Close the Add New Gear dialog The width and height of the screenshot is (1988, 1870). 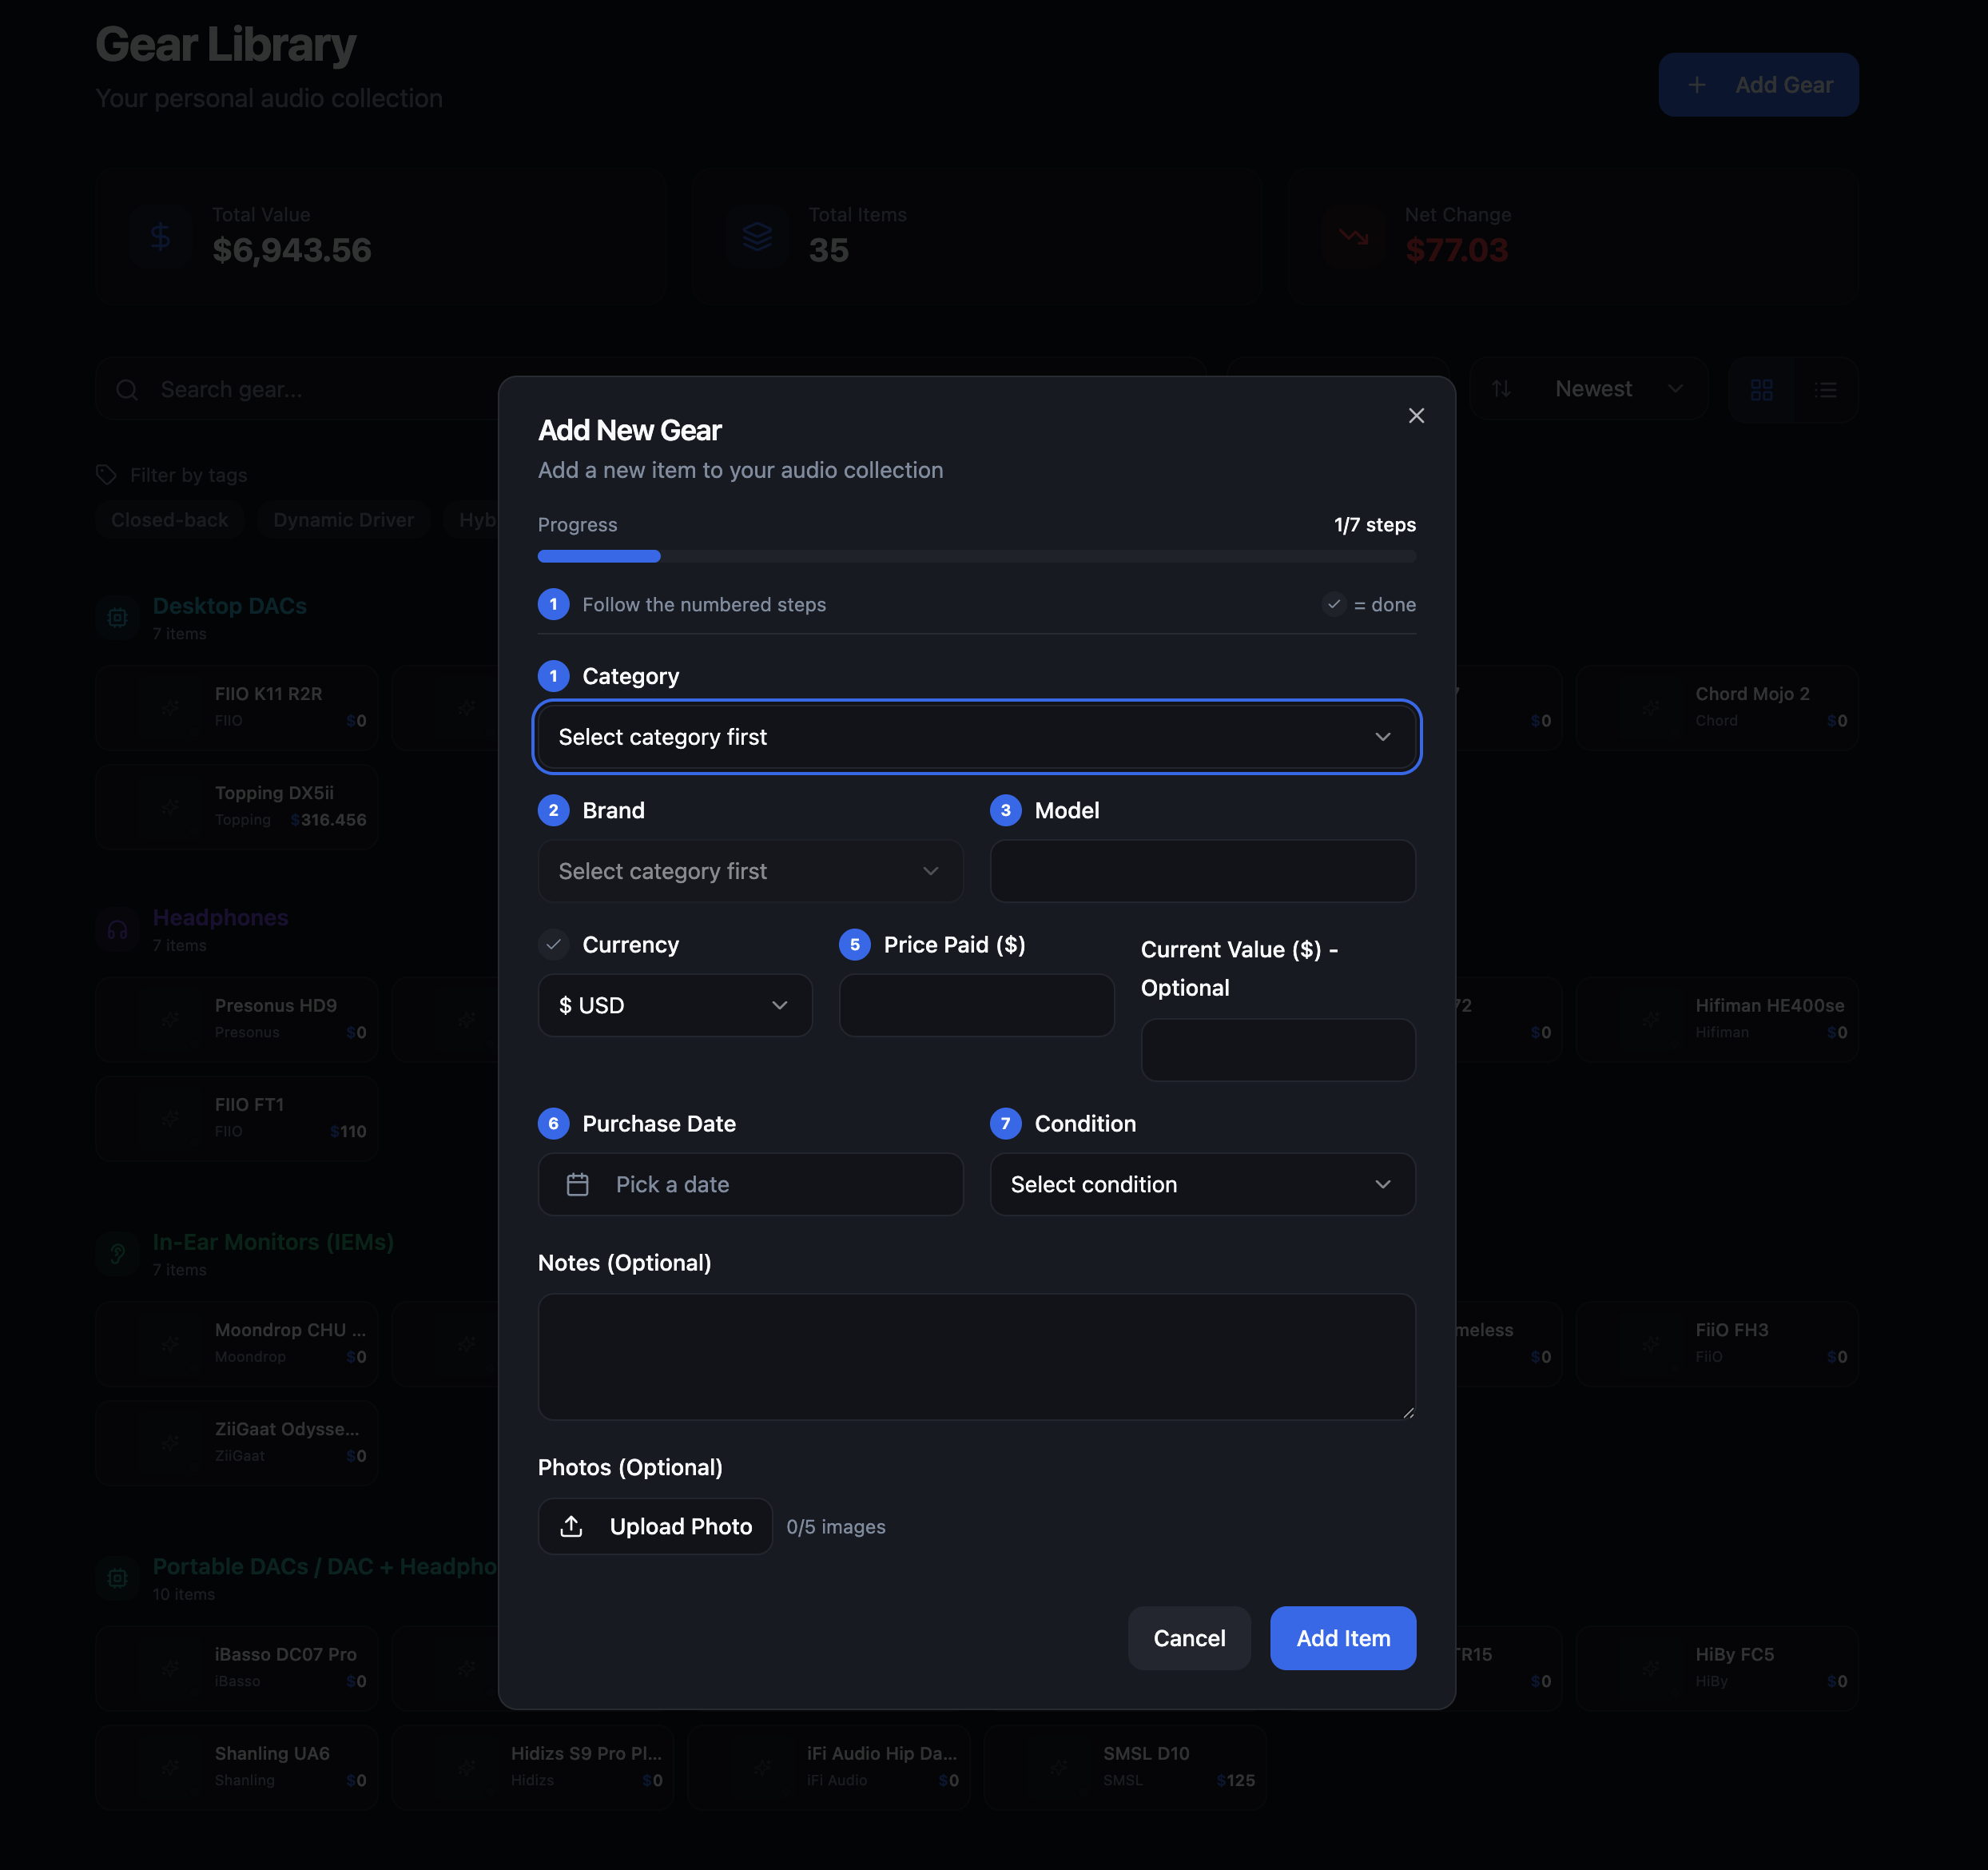click(1416, 415)
